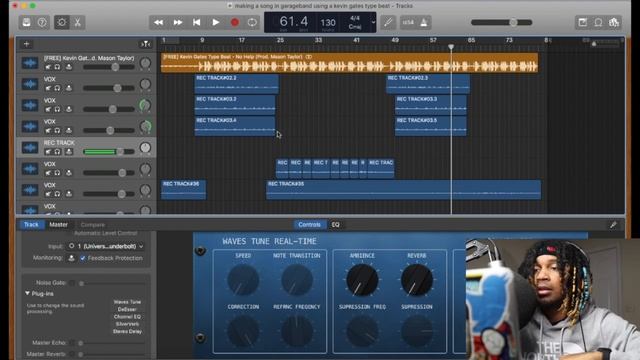Viewport: 640px width, 360px height.
Task: Switch to the Master tab
Action: (58, 224)
